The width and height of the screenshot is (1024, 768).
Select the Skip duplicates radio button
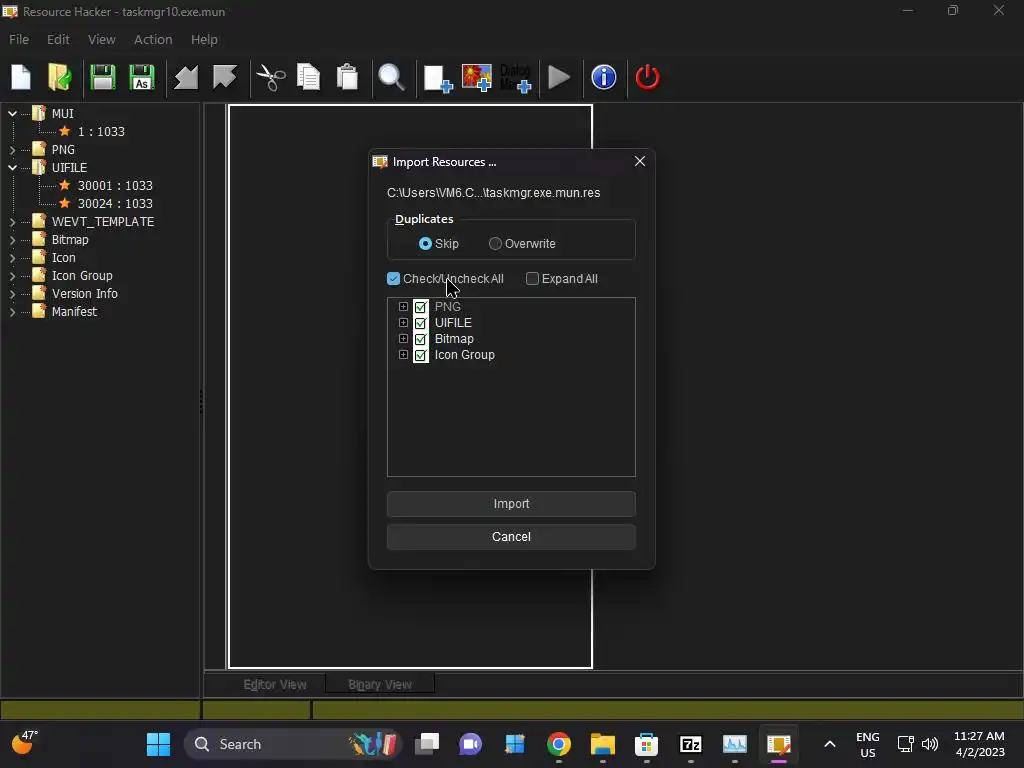pos(425,244)
